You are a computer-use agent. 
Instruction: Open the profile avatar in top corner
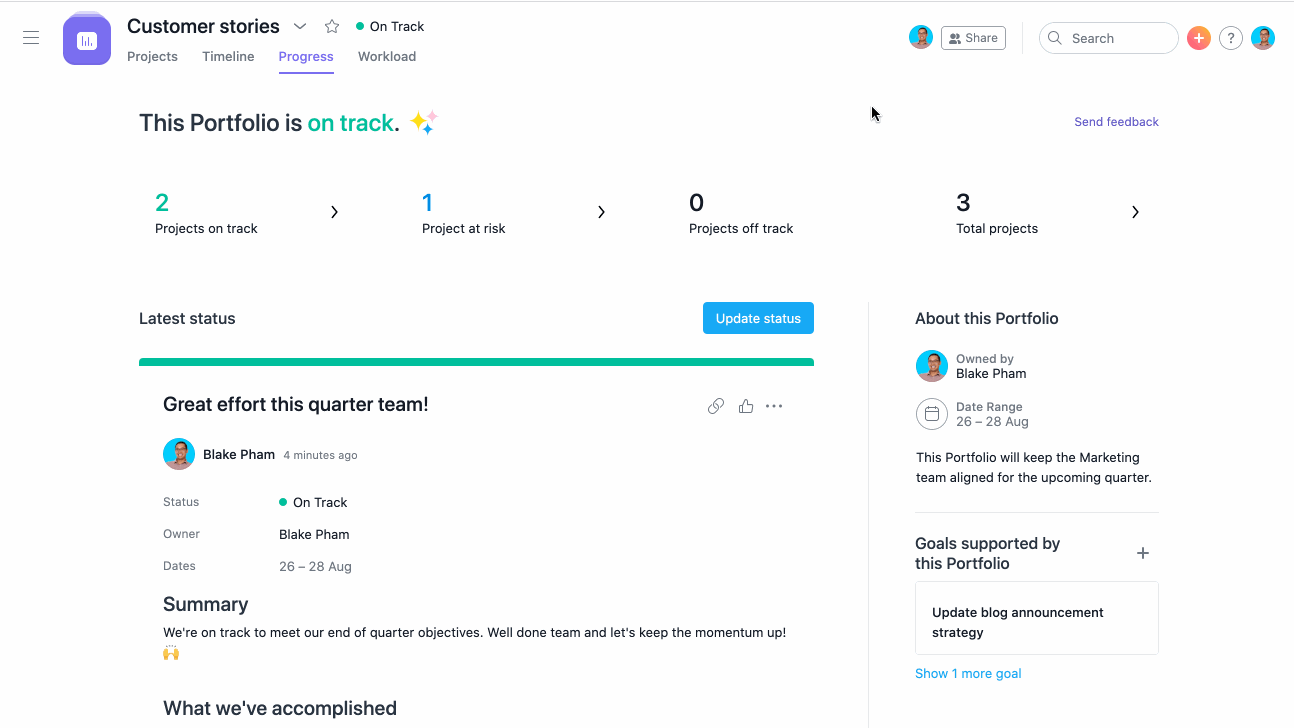1263,38
